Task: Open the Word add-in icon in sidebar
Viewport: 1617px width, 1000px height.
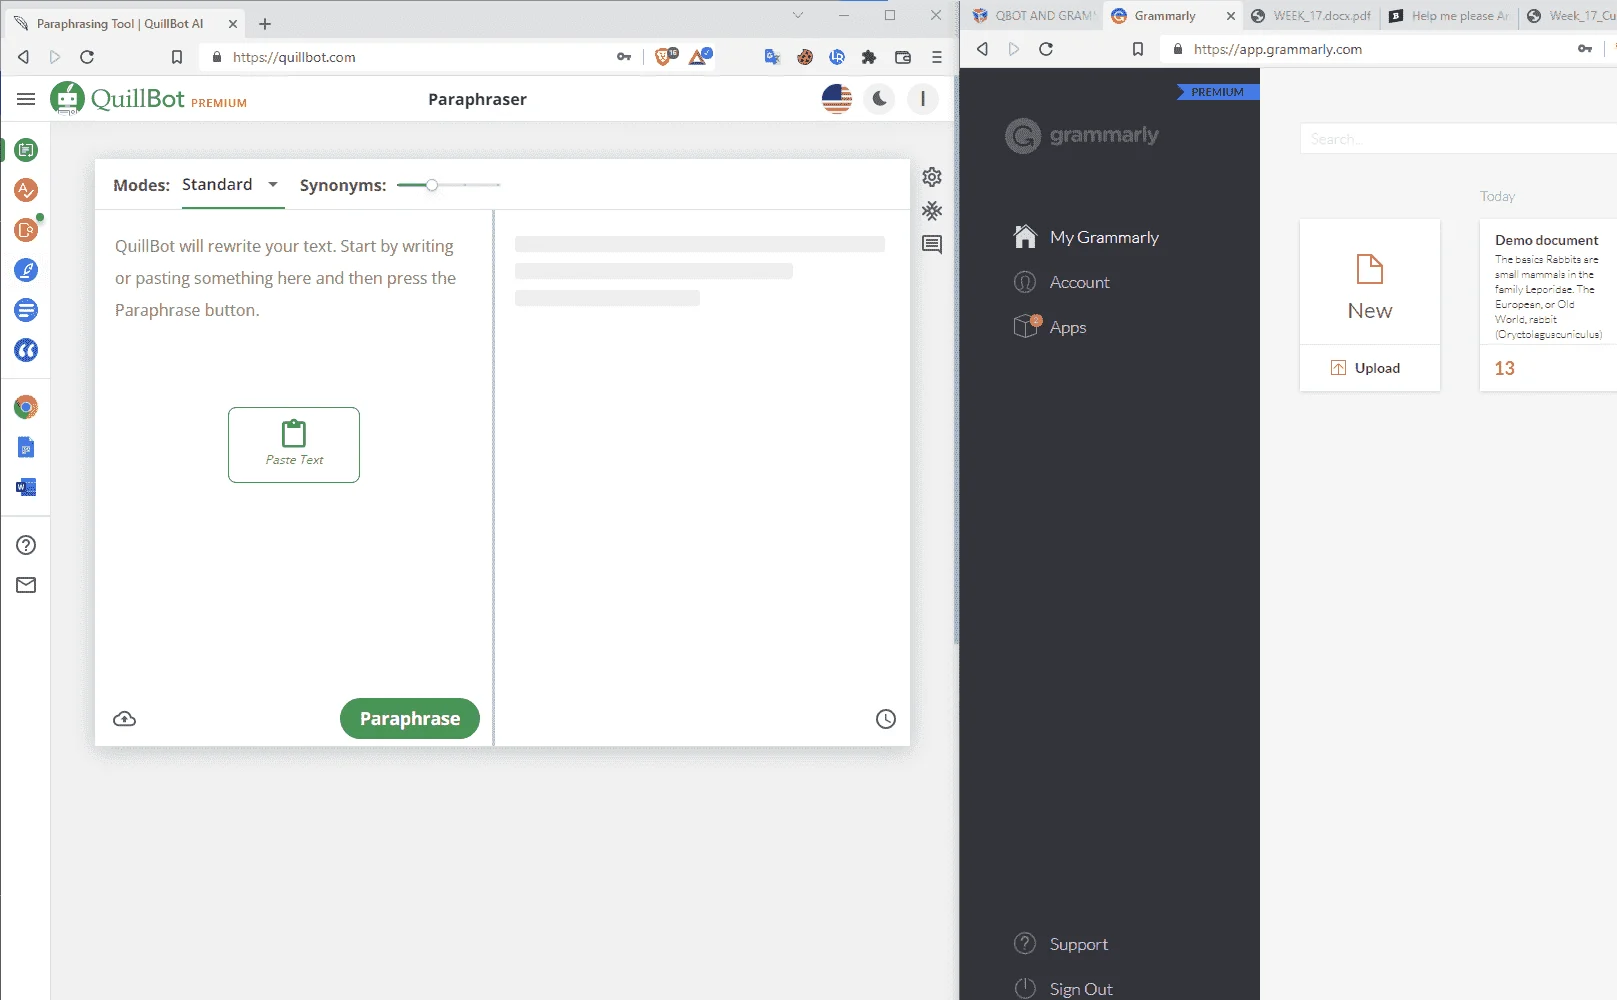Action: point(26,487)
